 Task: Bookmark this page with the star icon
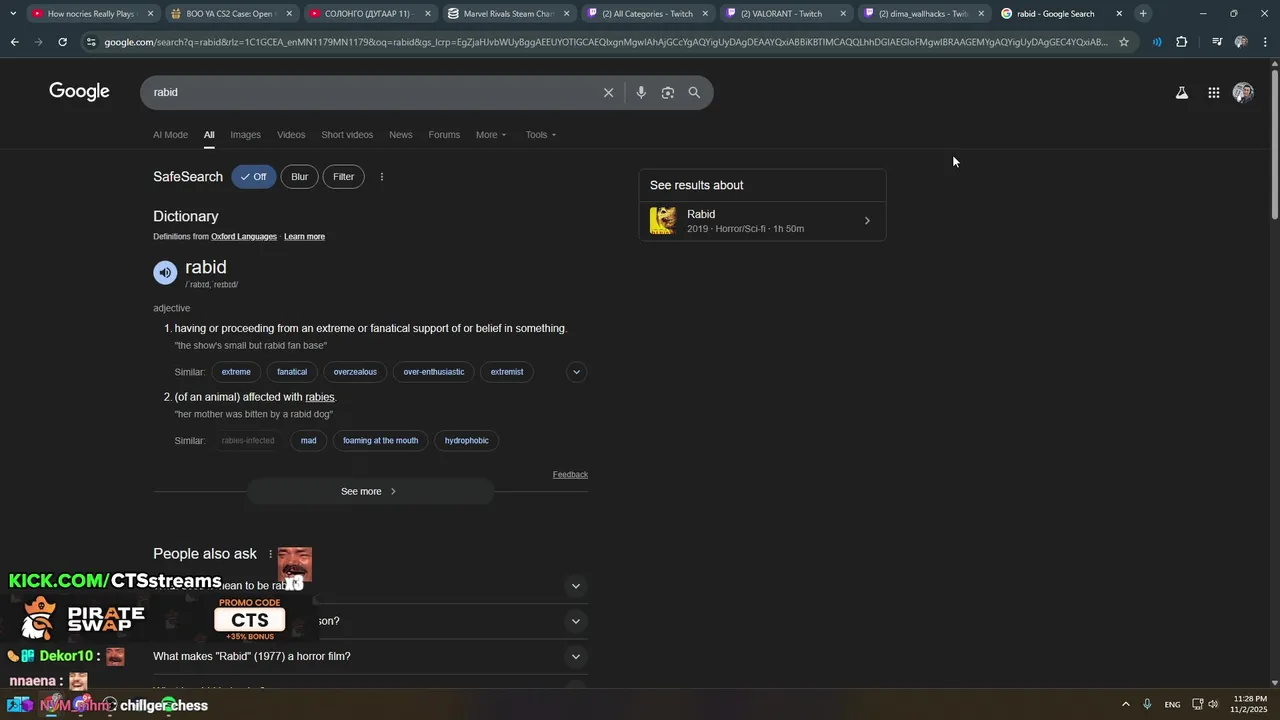click(x=1124, y=42)
